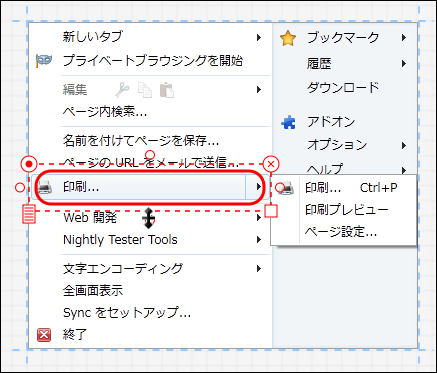
Task: Click the copy pages icon
Action: tap(145, 90)
